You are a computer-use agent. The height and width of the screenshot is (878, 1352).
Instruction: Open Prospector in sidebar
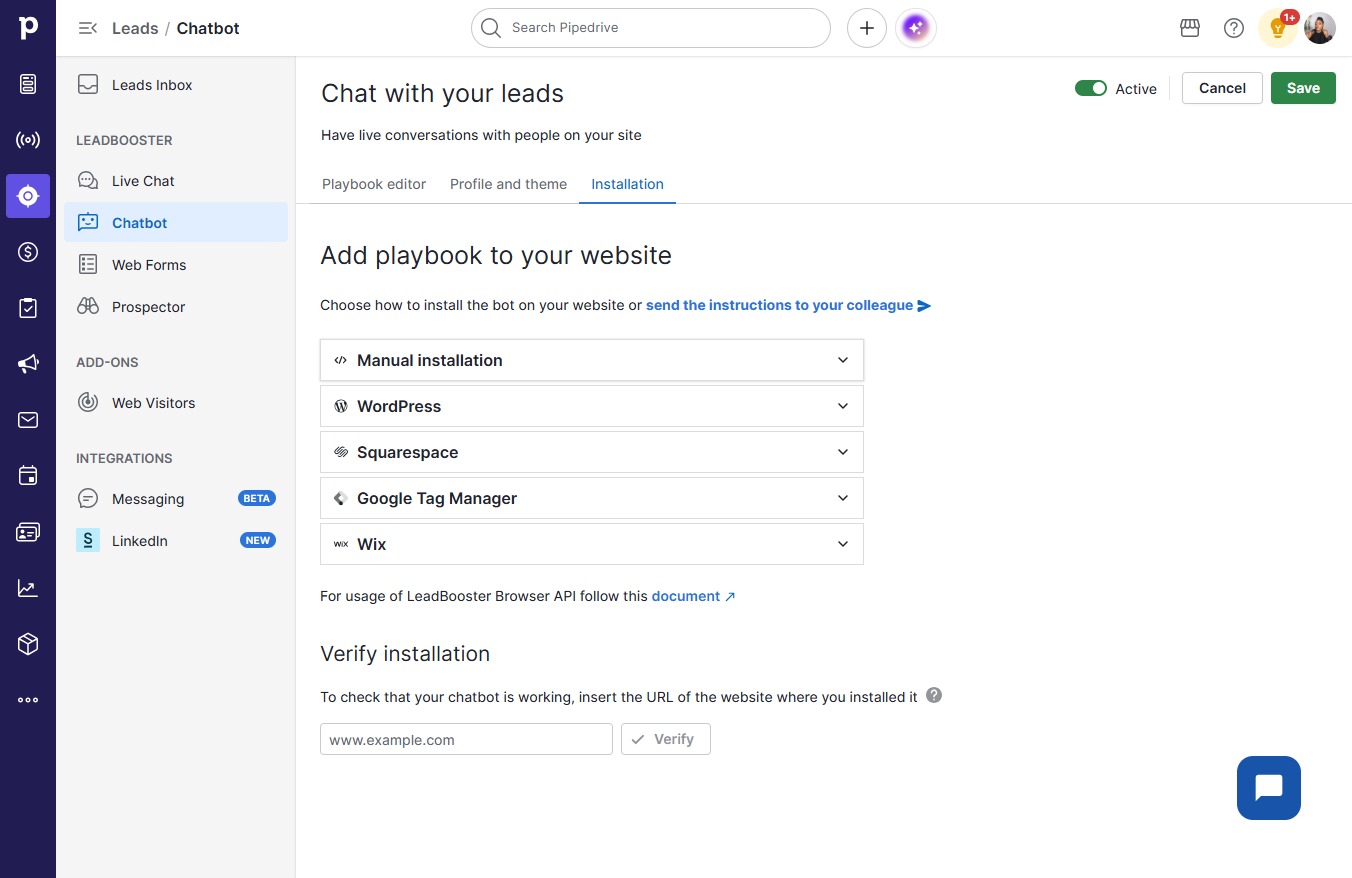tap(176, 307)
